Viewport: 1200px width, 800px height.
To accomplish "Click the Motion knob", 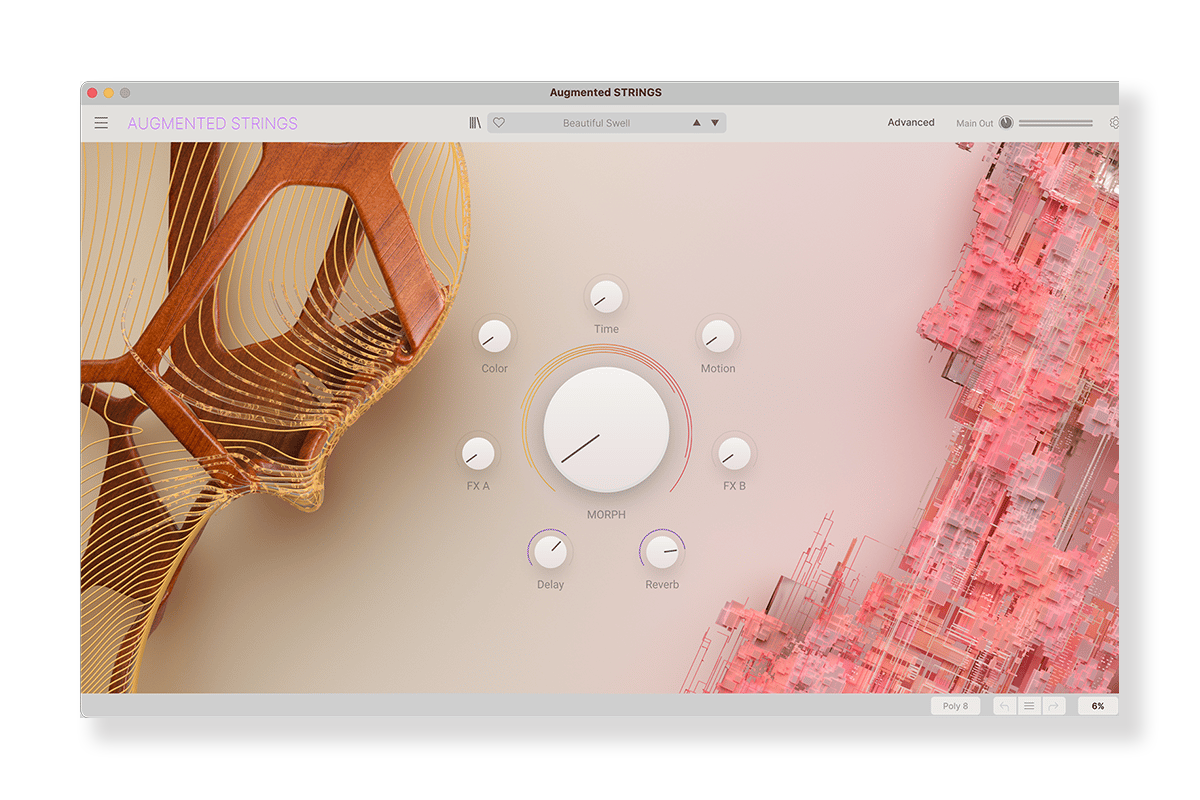I will point(717,336).
